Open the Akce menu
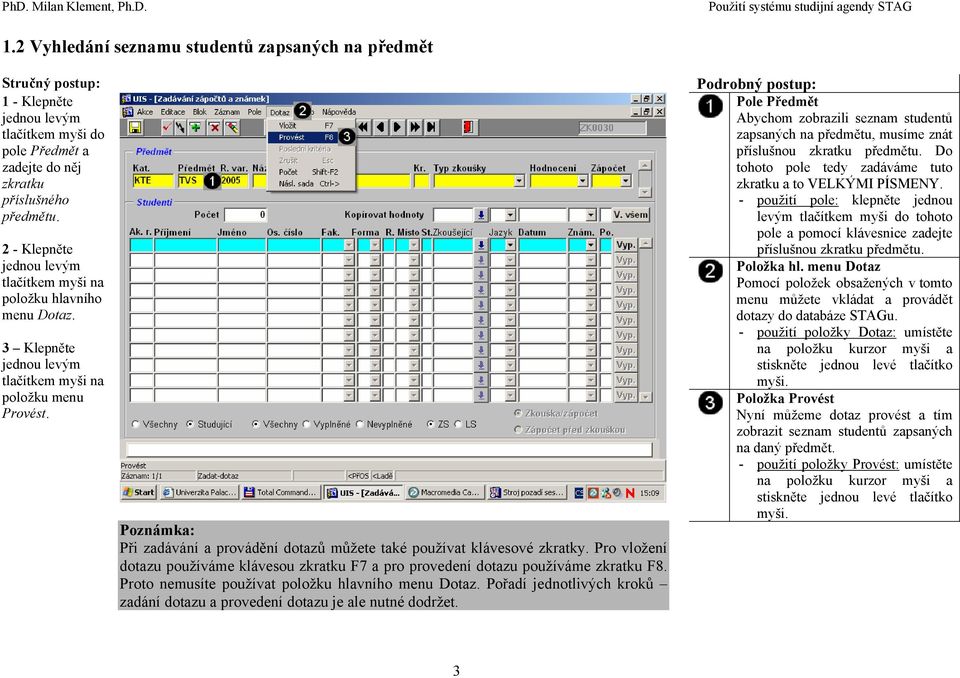 coord(145,112)
